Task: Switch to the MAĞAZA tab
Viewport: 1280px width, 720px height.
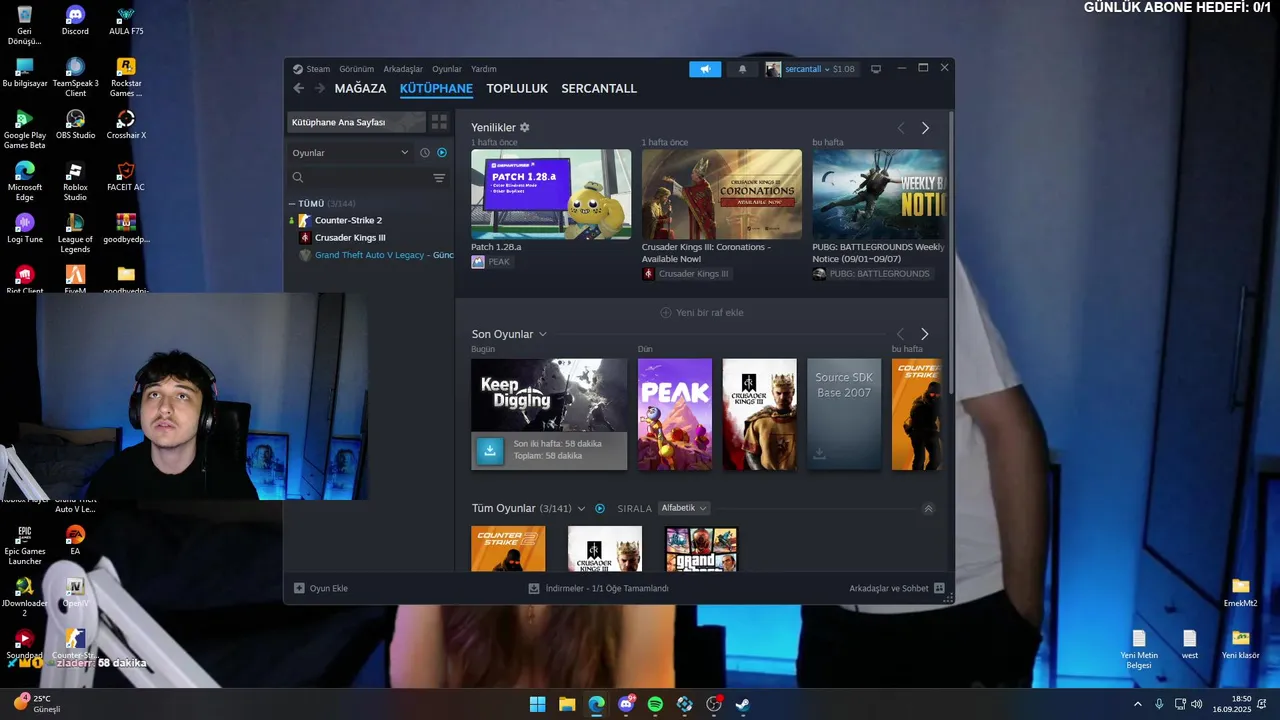Action: point(360,88)
